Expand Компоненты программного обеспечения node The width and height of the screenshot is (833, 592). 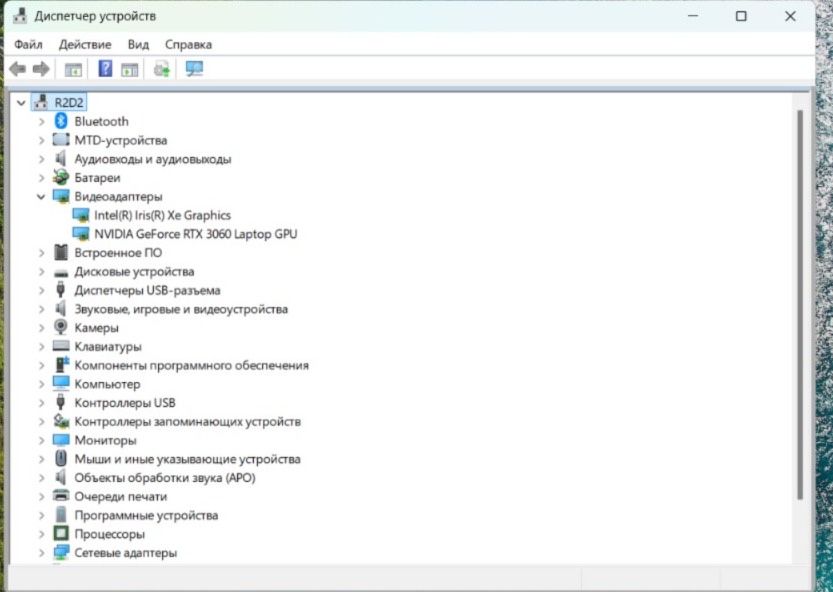coord(41,365)
